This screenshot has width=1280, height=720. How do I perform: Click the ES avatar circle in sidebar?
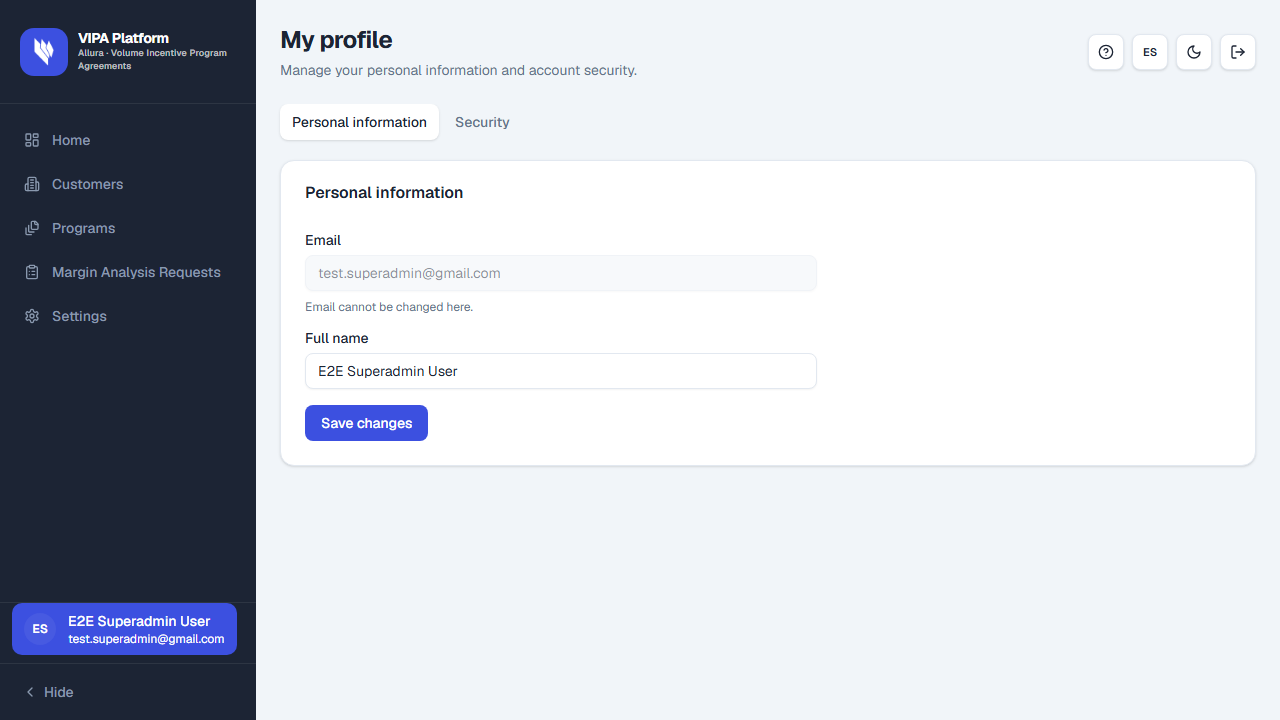pos(40,629)
